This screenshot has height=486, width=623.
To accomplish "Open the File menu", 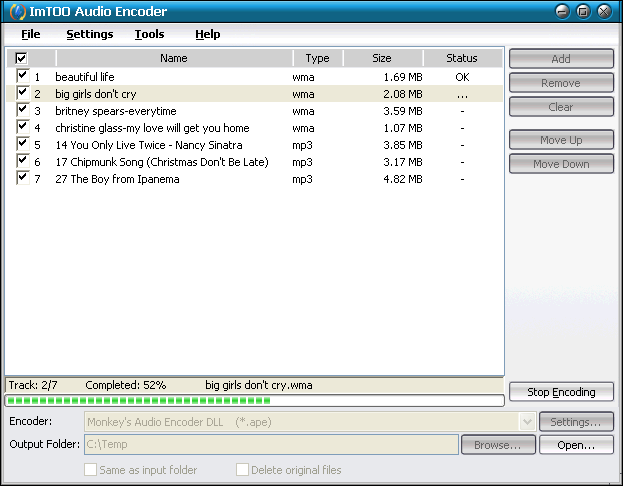I will (x=31, y=34).
